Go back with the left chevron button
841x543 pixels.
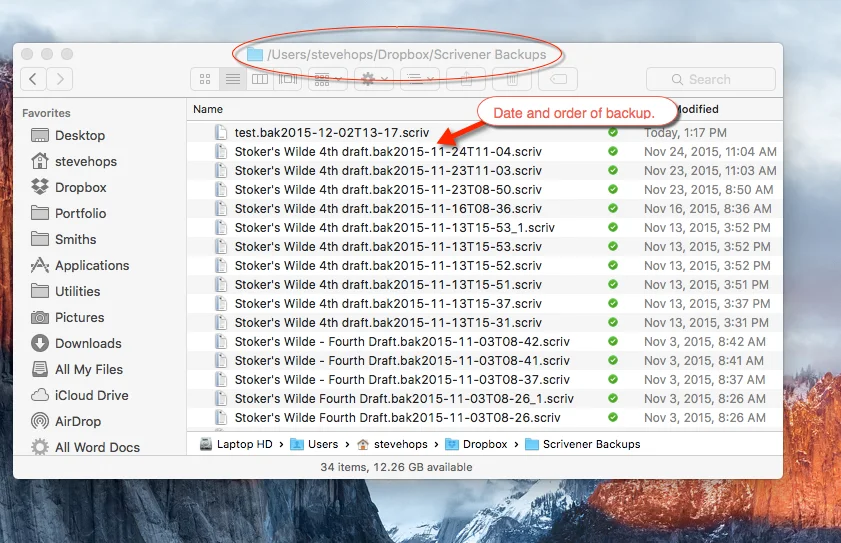(x=33, y=79)
